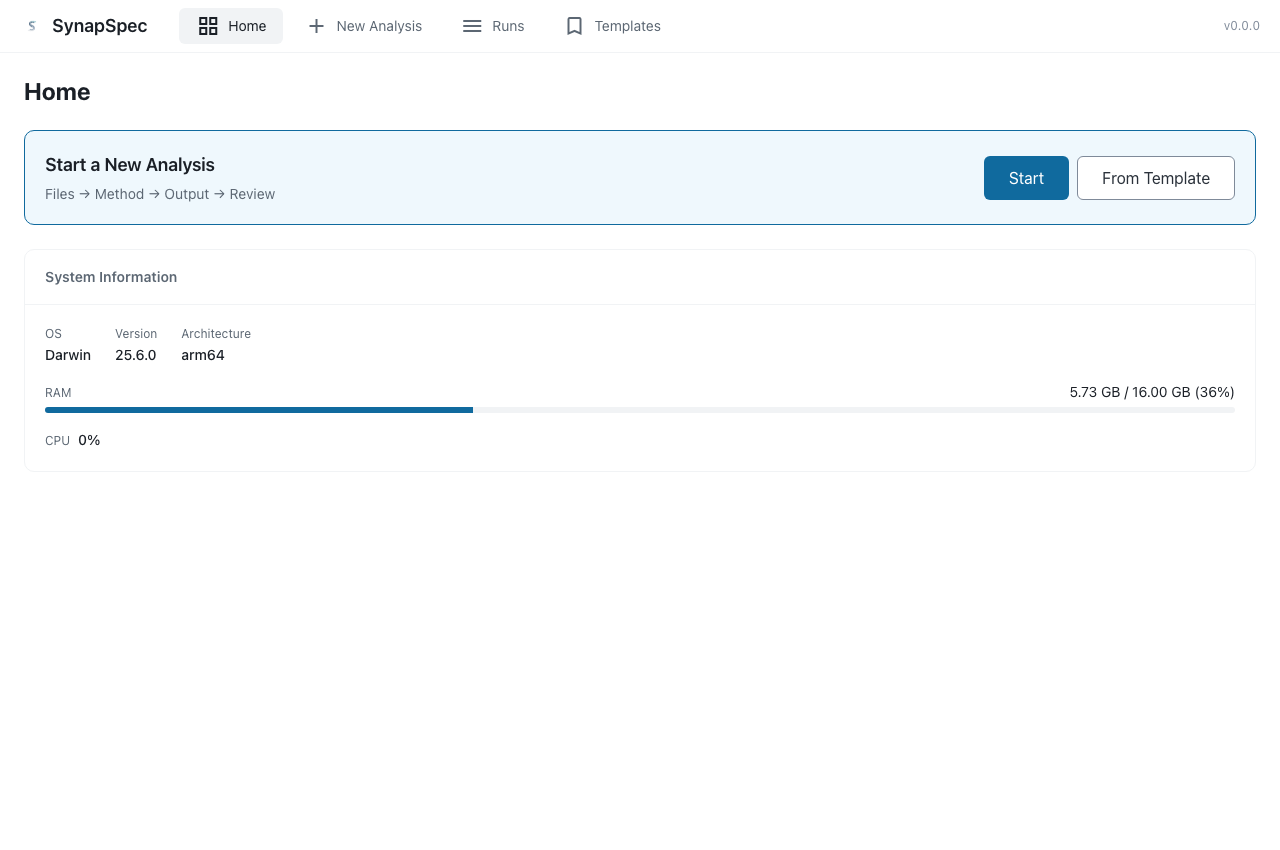
Task: Select the Darwin OS value
Action: click(68, 355)
